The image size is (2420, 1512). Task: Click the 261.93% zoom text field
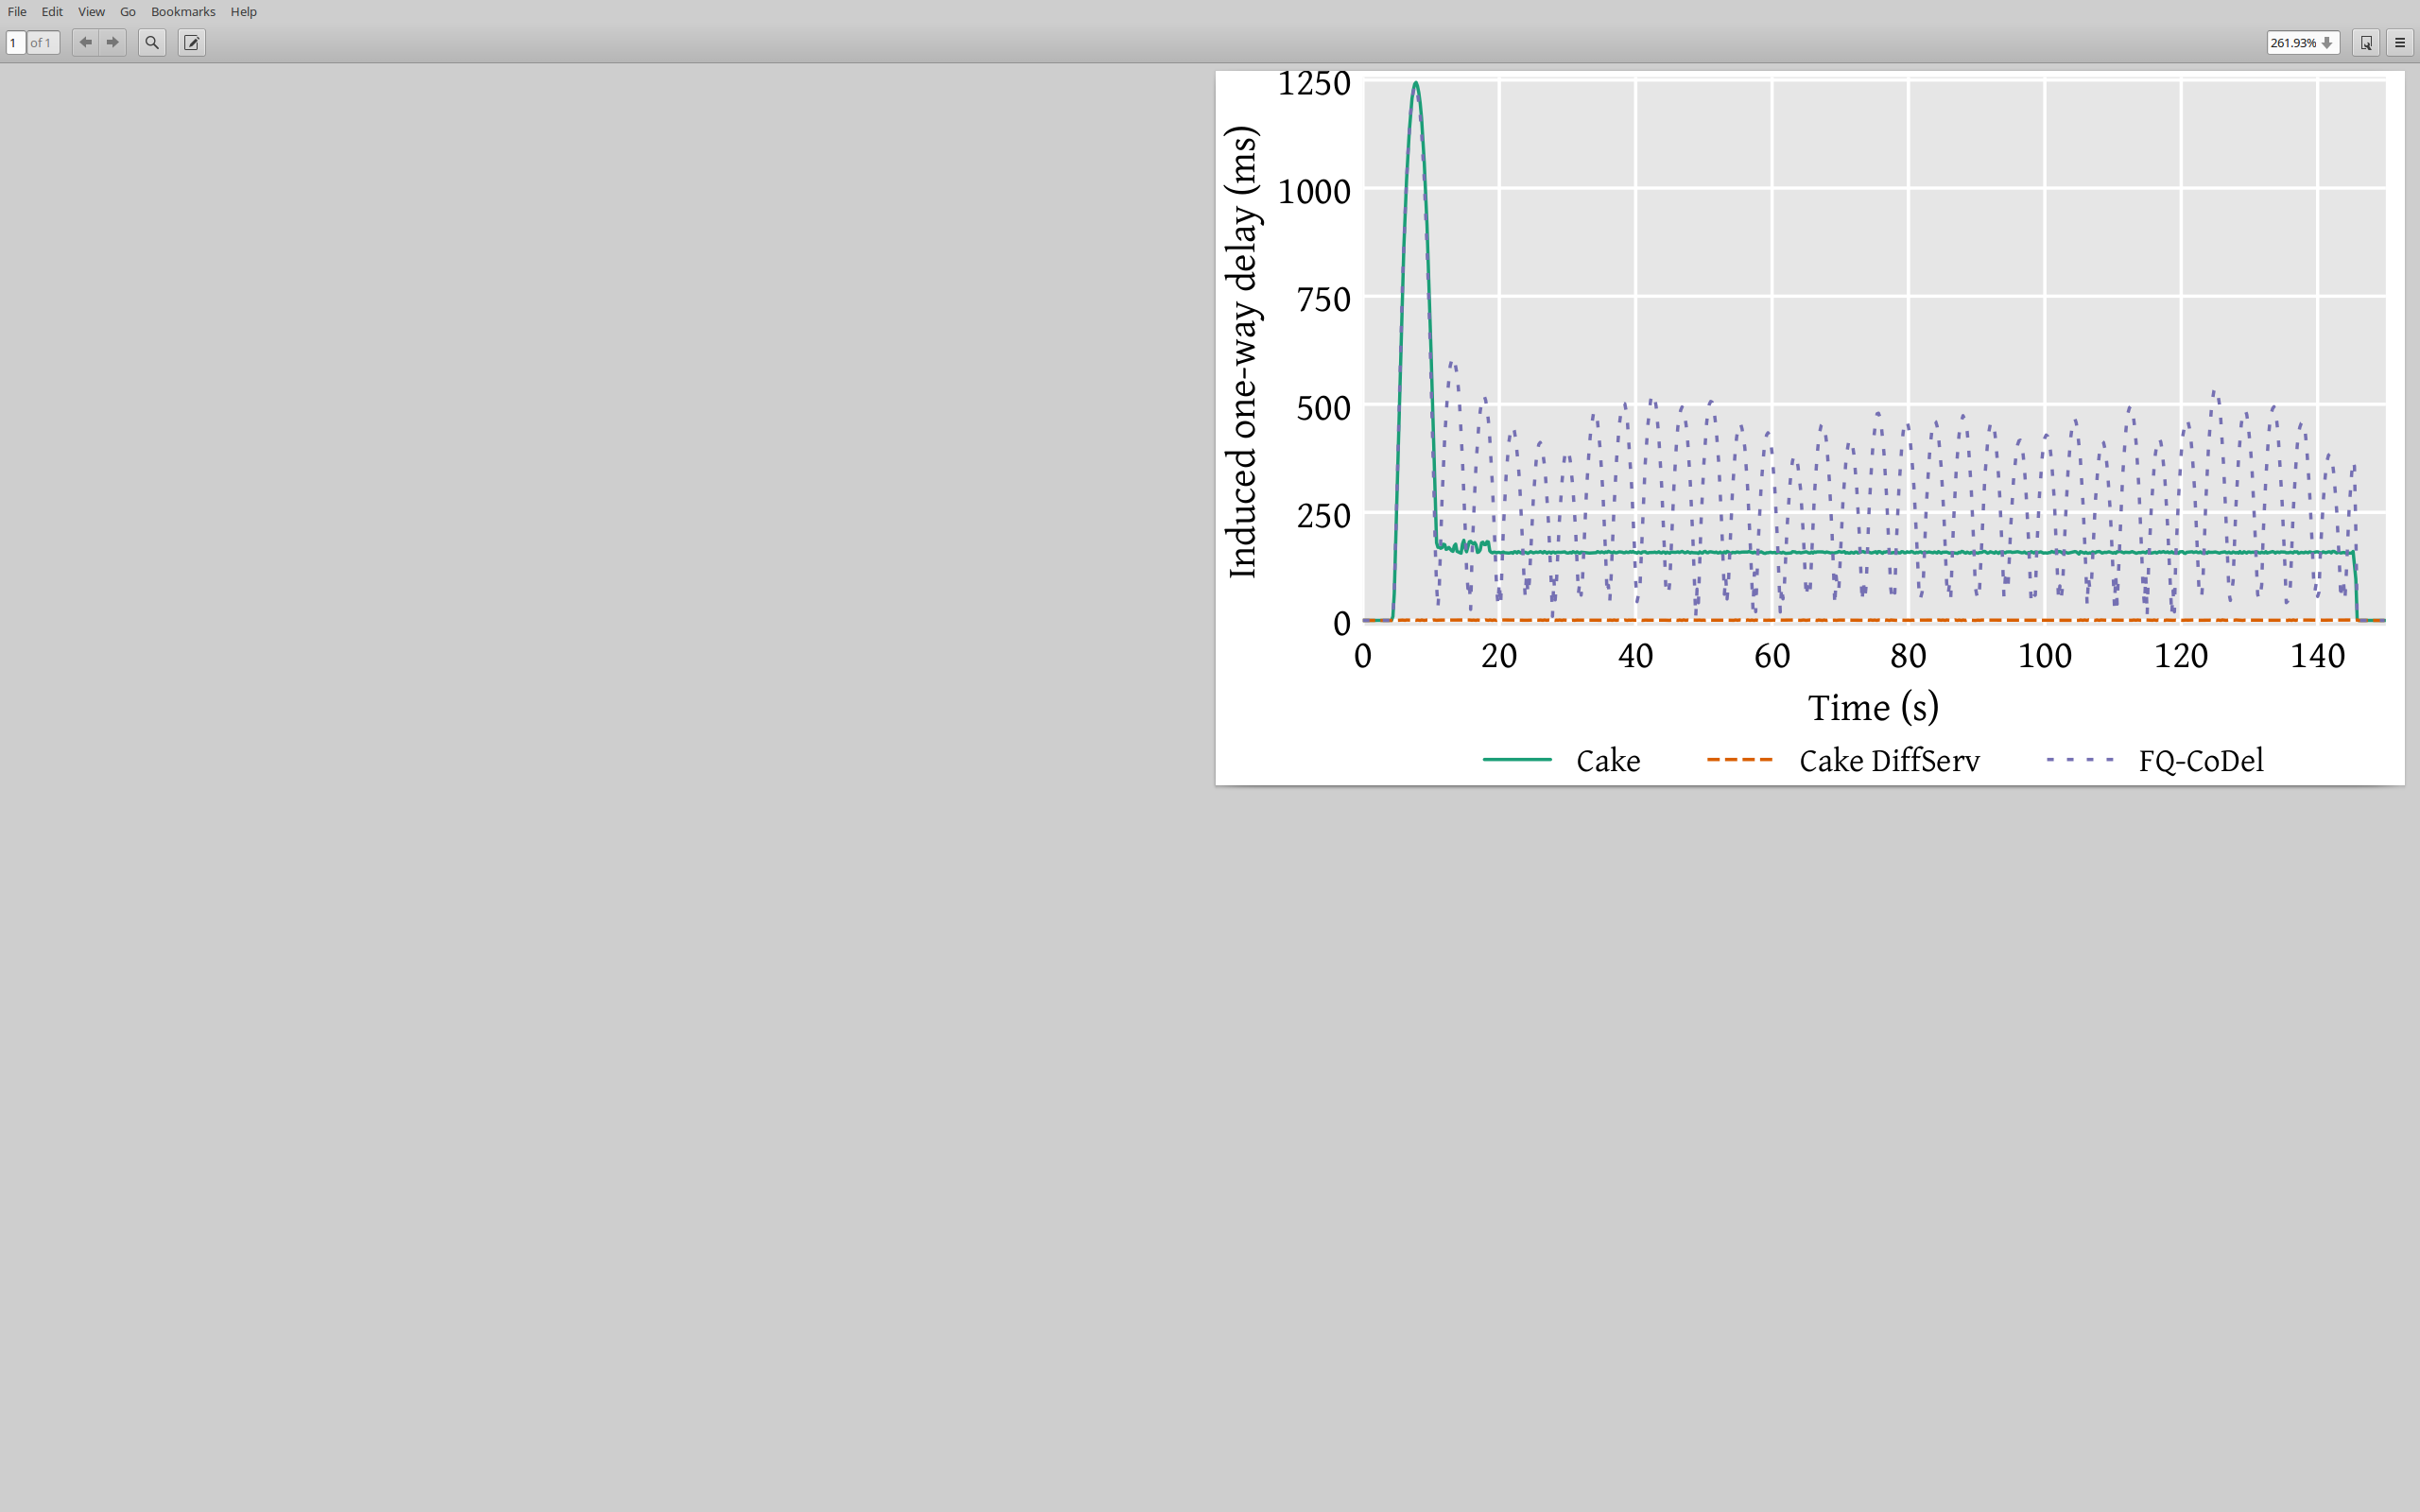tap(2293, 42)
